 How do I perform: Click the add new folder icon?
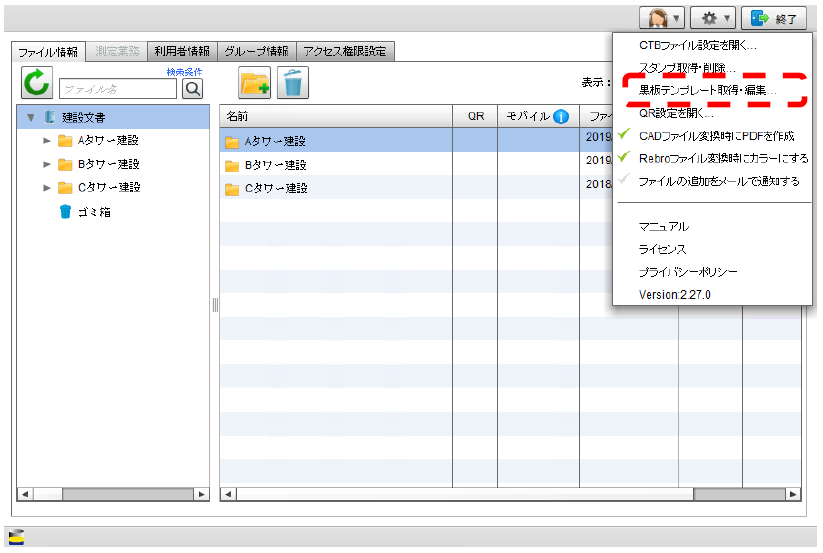[255, 83]
